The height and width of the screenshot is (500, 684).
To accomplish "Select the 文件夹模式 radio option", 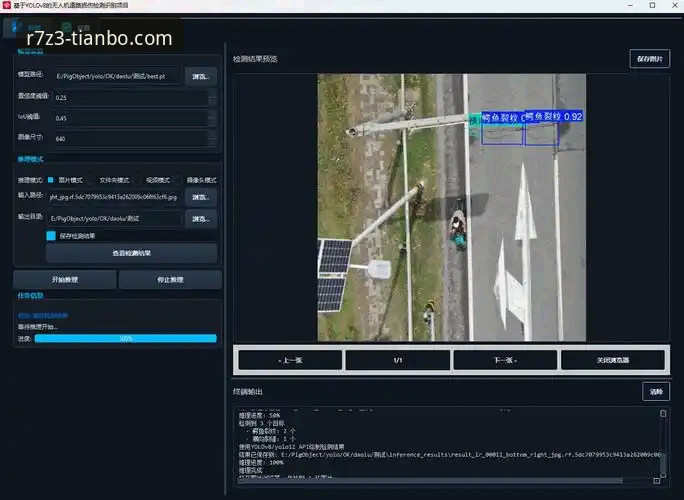I will [x=114, y=180].
